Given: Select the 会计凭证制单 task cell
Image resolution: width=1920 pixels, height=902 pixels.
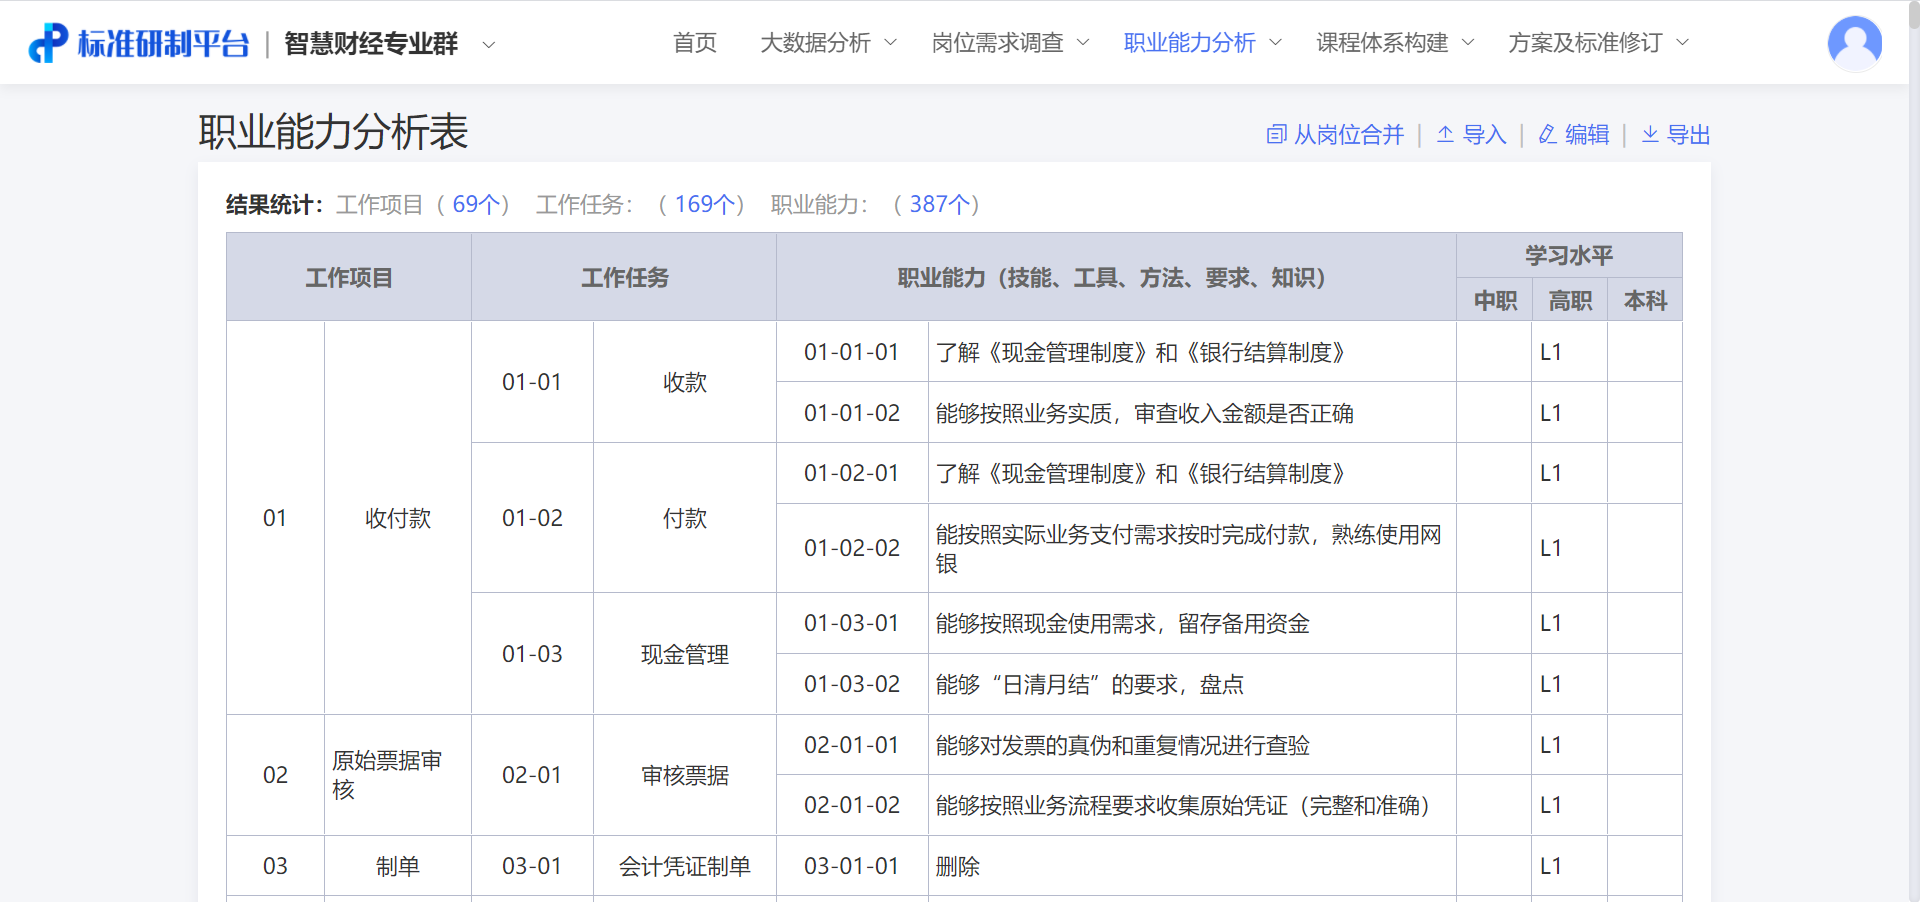Looking at the screenshot, I should click(x=685, y=866).
